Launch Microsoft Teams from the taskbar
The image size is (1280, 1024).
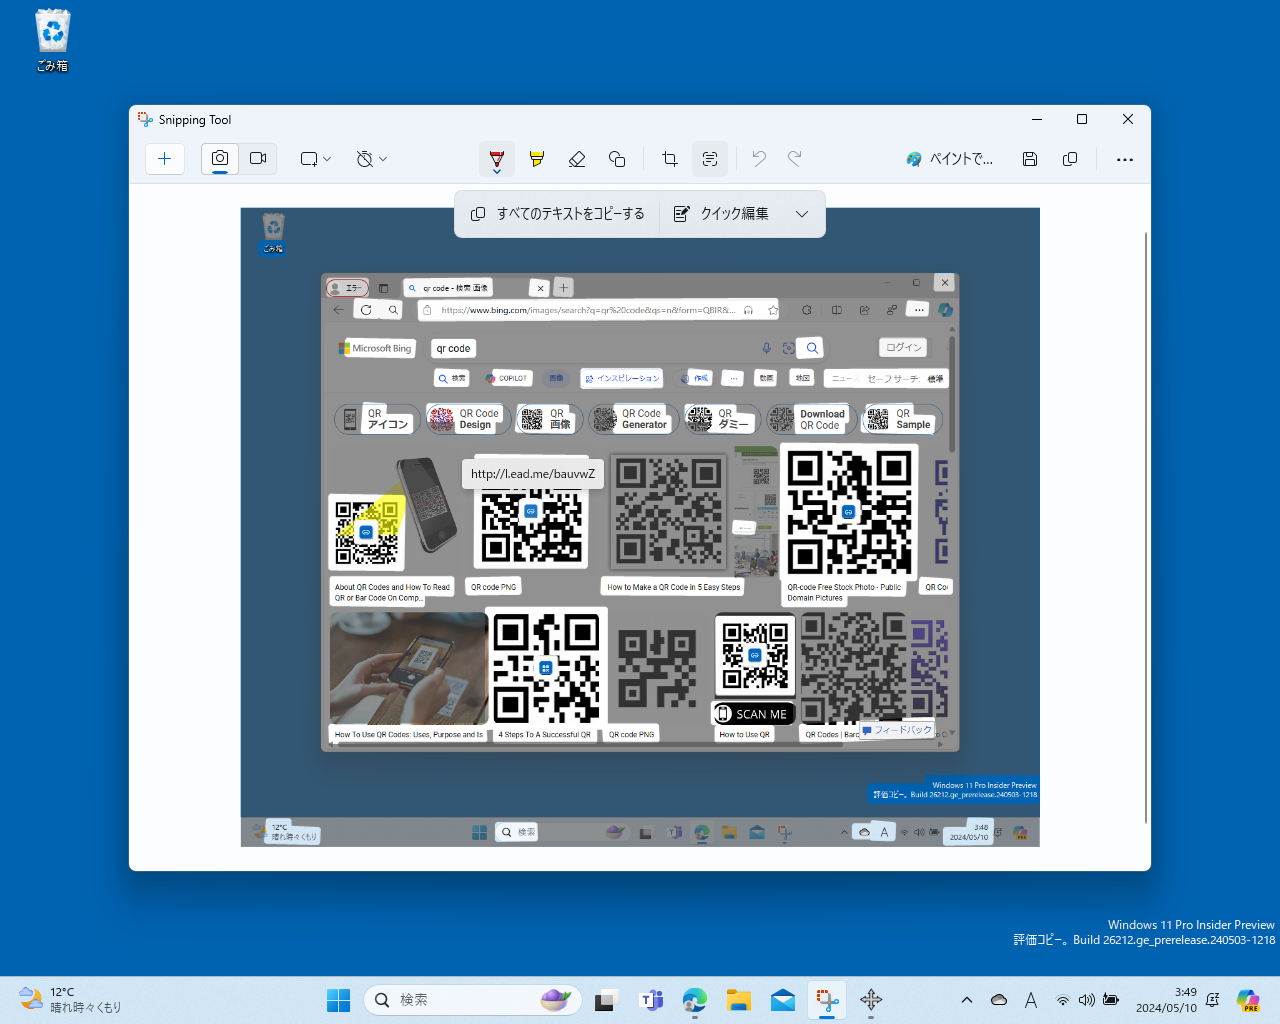[651, 1000]
